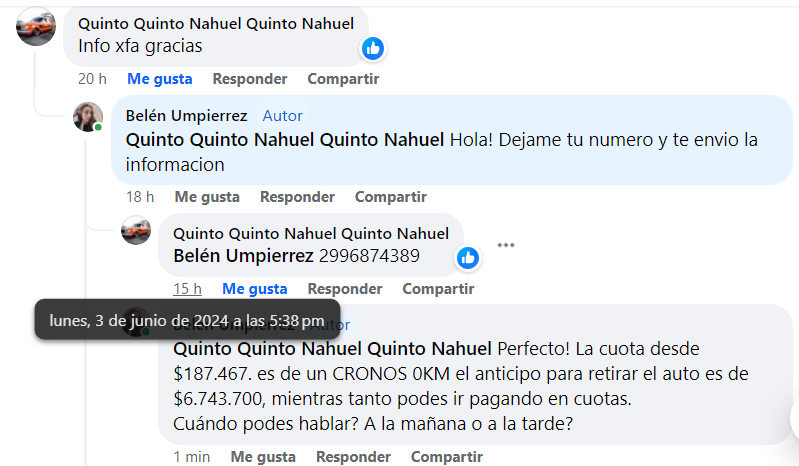Open the '20 h' timestamp link
The image size is (799, 466).
click(92, 79)
